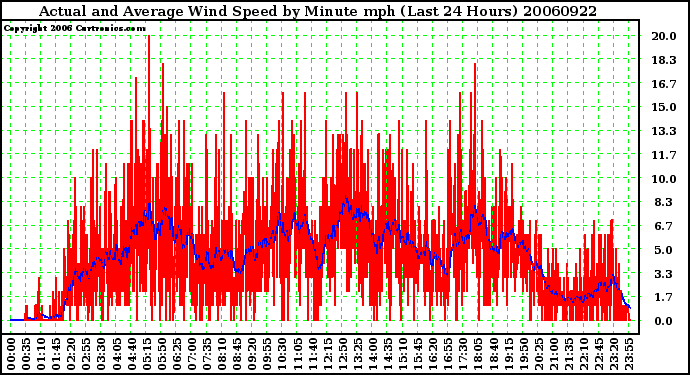690x375 pixels.
Task: Click the 16:20 time label
Action: point(433,354)
